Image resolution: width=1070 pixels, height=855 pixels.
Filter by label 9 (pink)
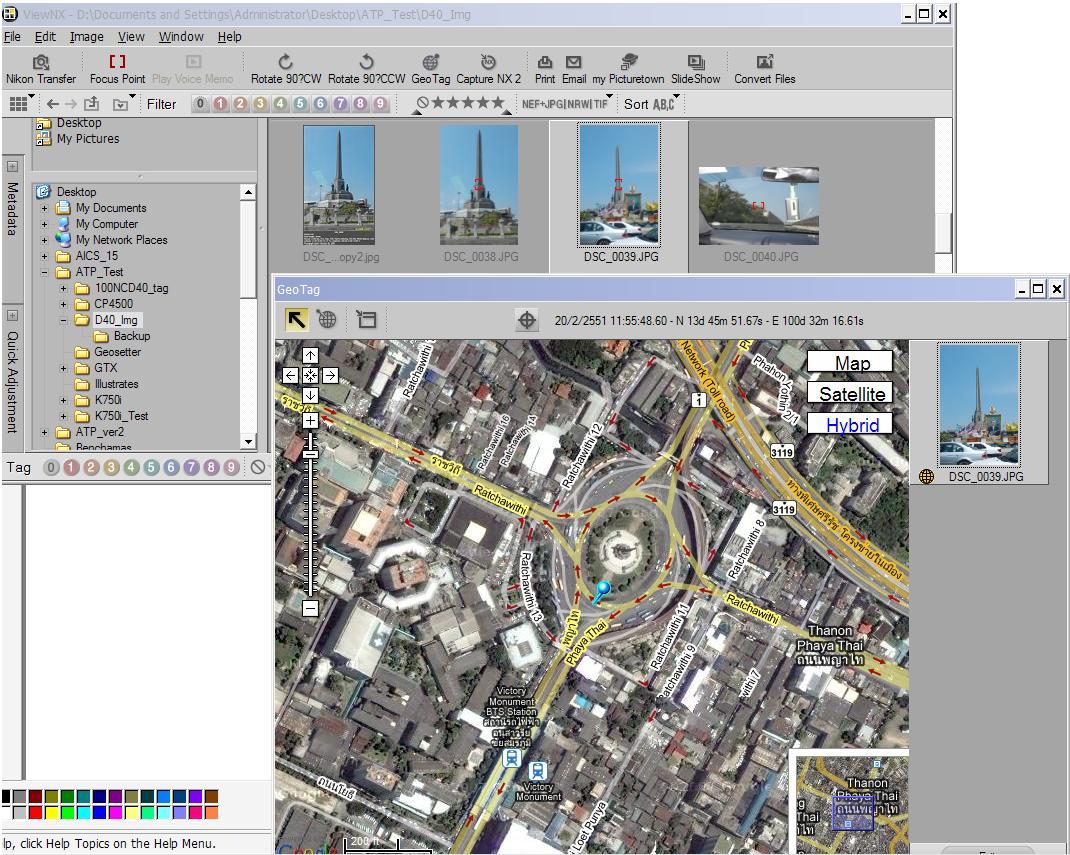pyautogui.click(x=380, y=104)
